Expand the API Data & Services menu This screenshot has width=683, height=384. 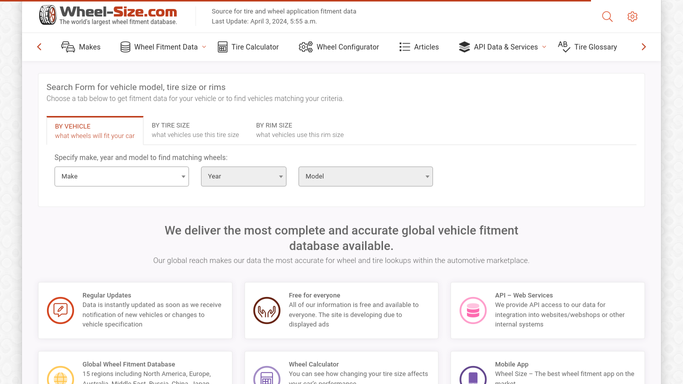(502, 47)
